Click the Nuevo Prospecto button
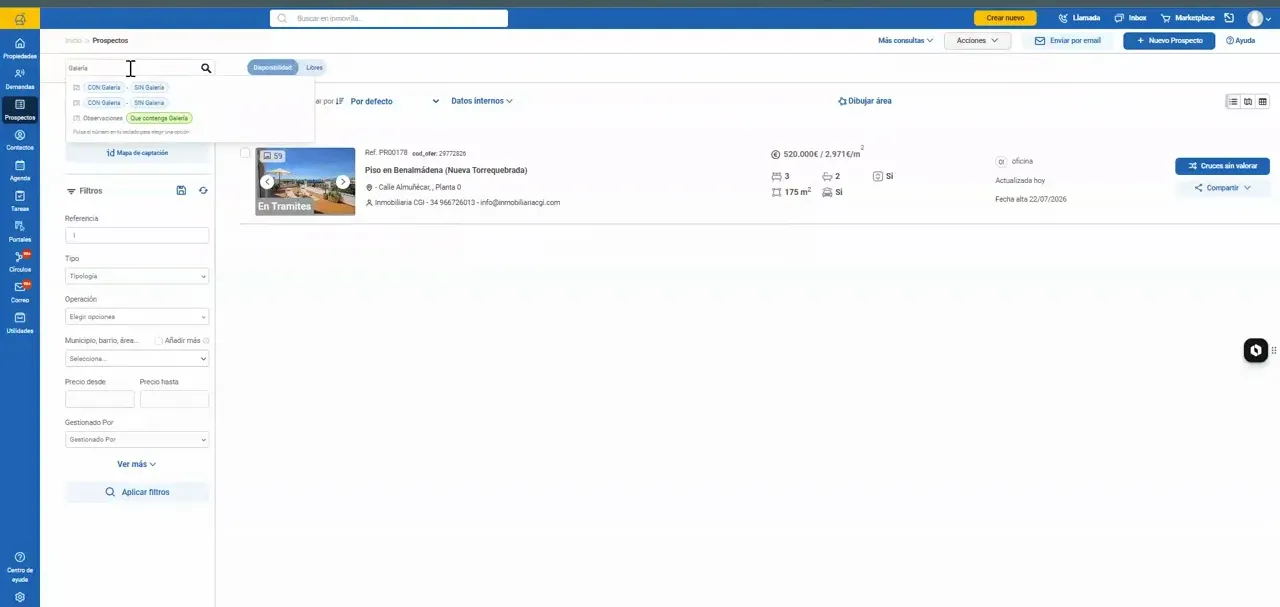Viewport: 1280px width, 607px height. [1169, 41]
